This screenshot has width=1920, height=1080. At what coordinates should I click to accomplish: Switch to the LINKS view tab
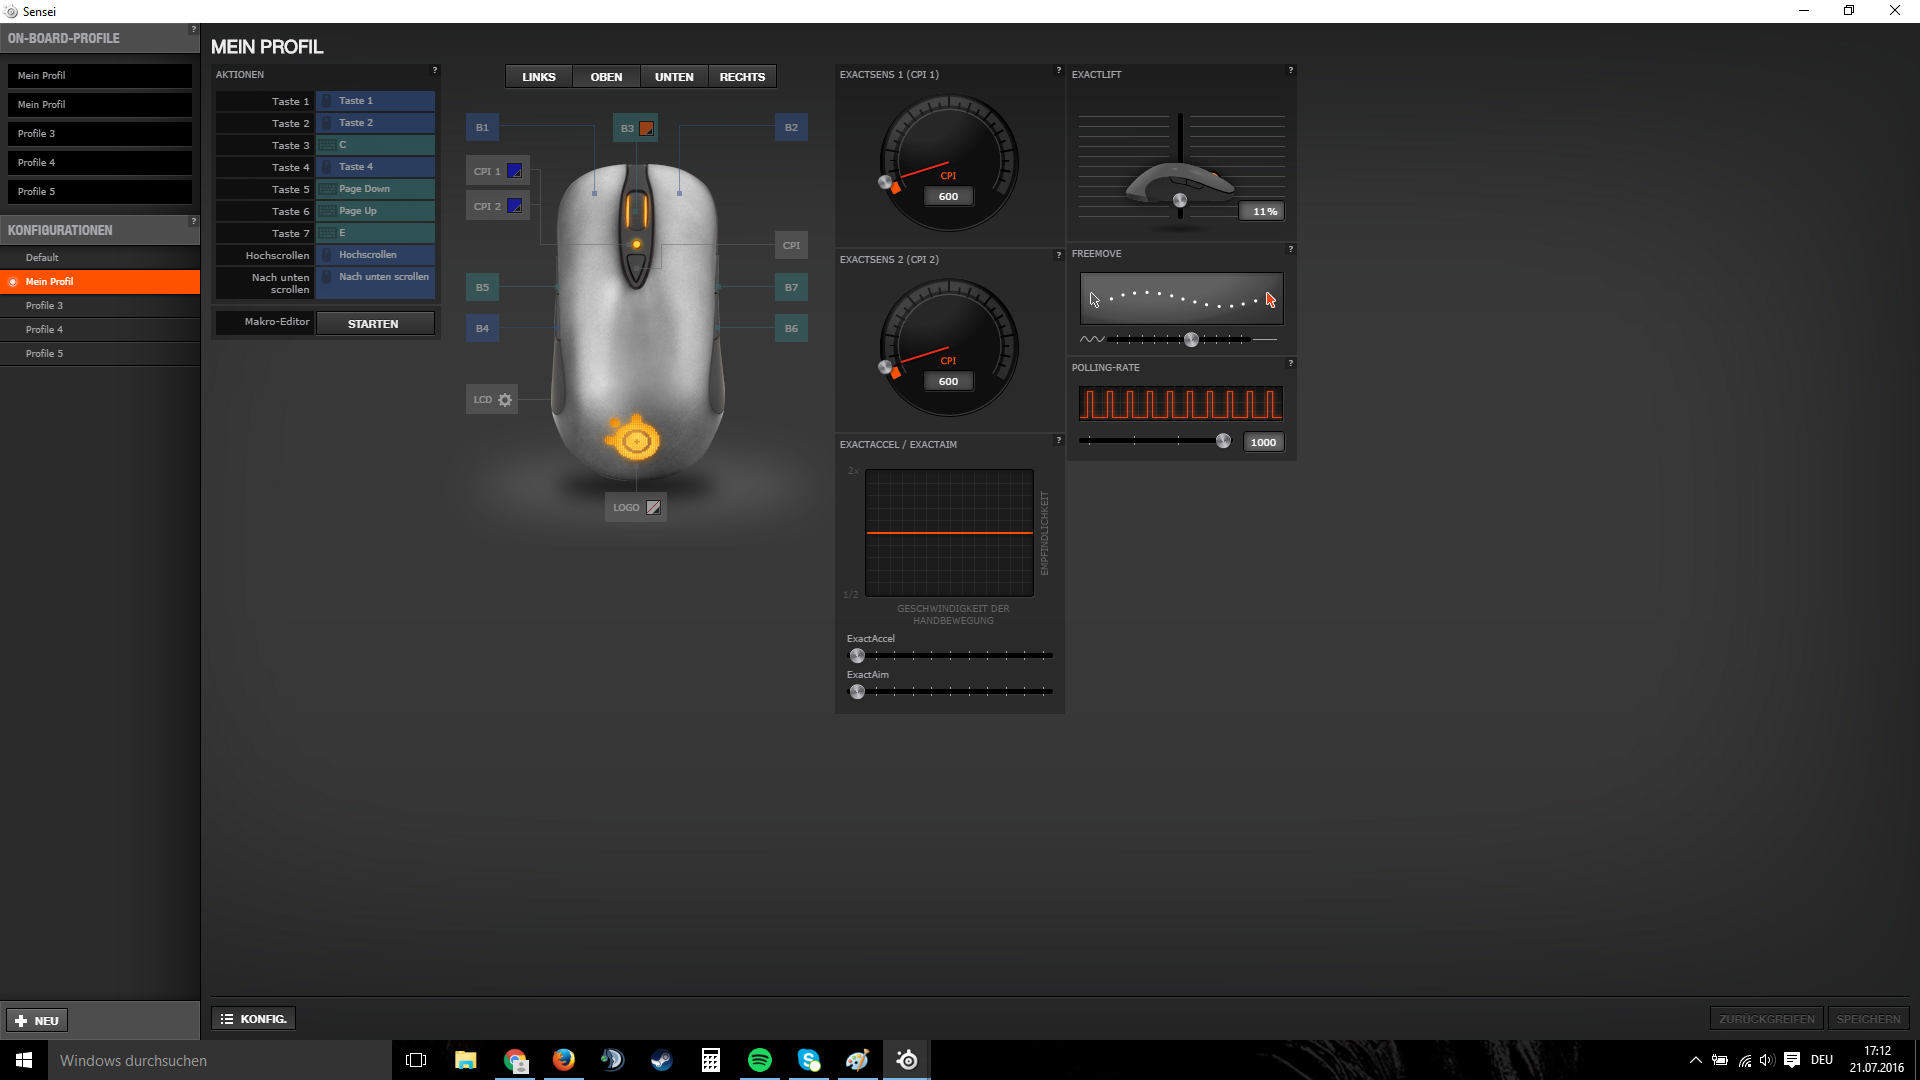tap(539, 77)
